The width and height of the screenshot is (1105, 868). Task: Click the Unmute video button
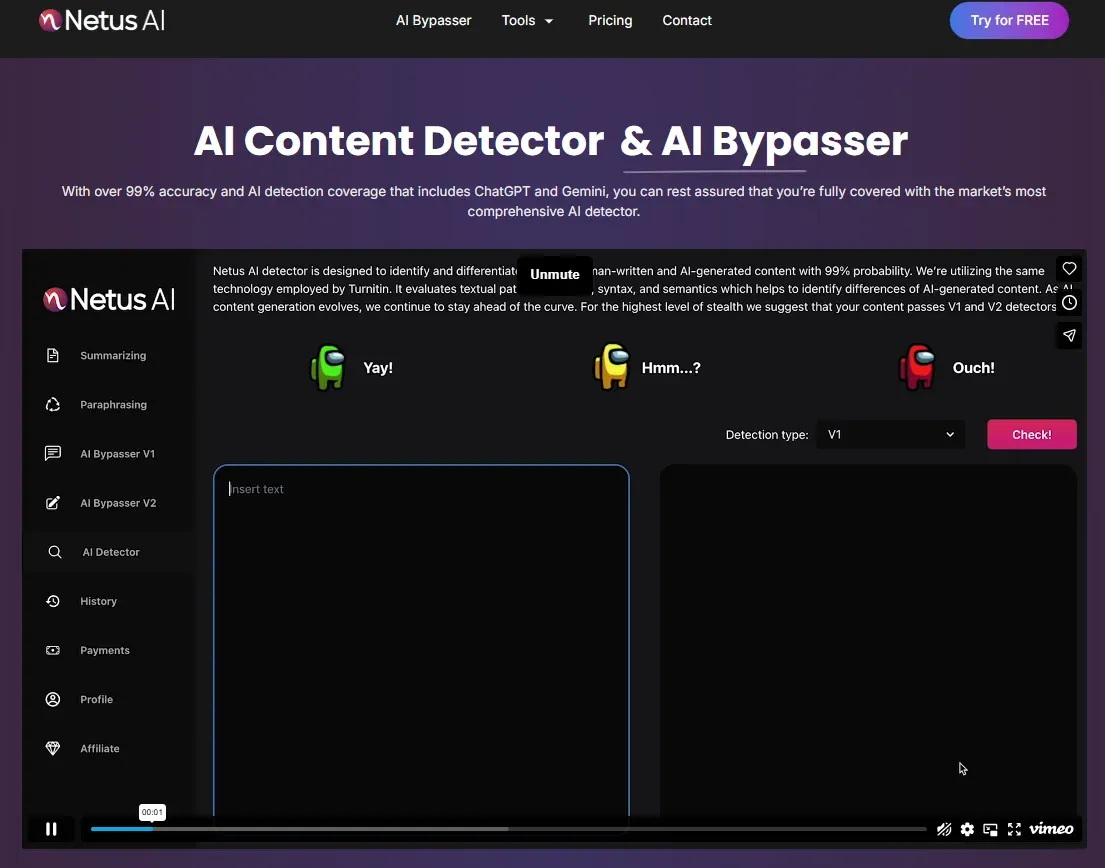coord(555,275)
